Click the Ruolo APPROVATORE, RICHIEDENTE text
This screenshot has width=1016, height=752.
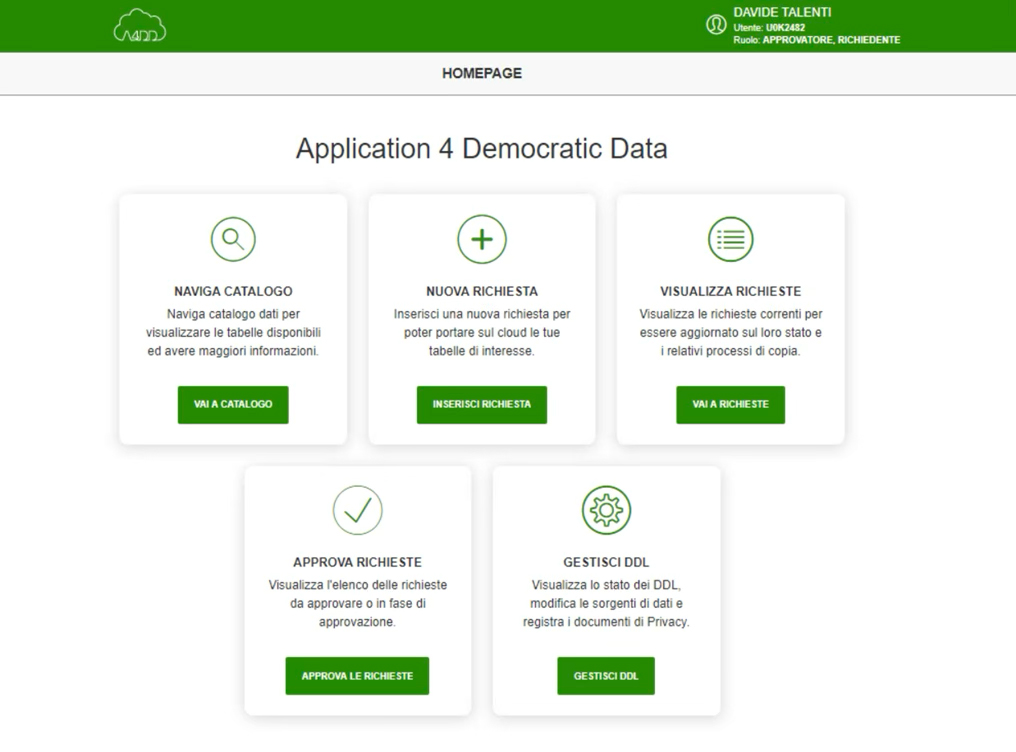[x=816, y=40]
